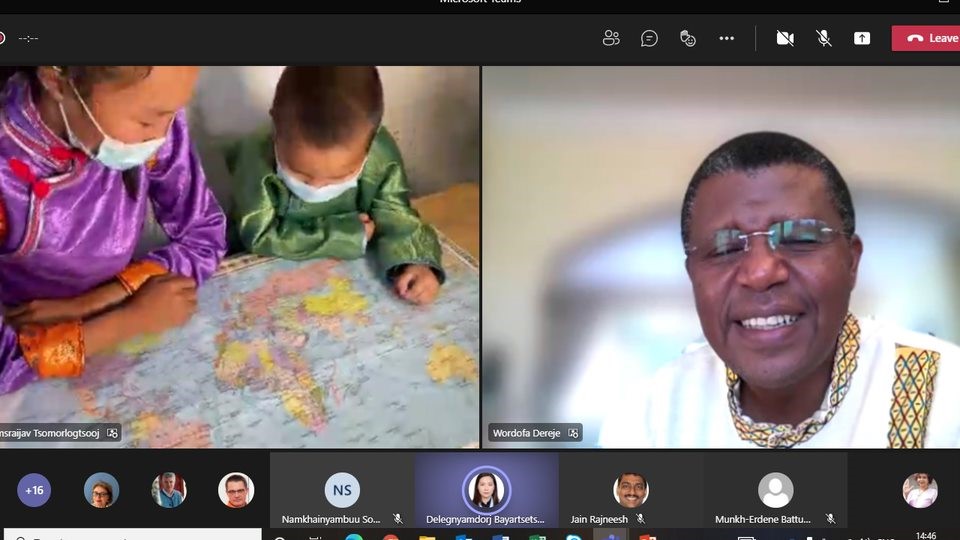Click the icon beside Wordofa Dereje's name
Image resolution: width=960 pixels, height=540 pixels.
coord(573,433)
